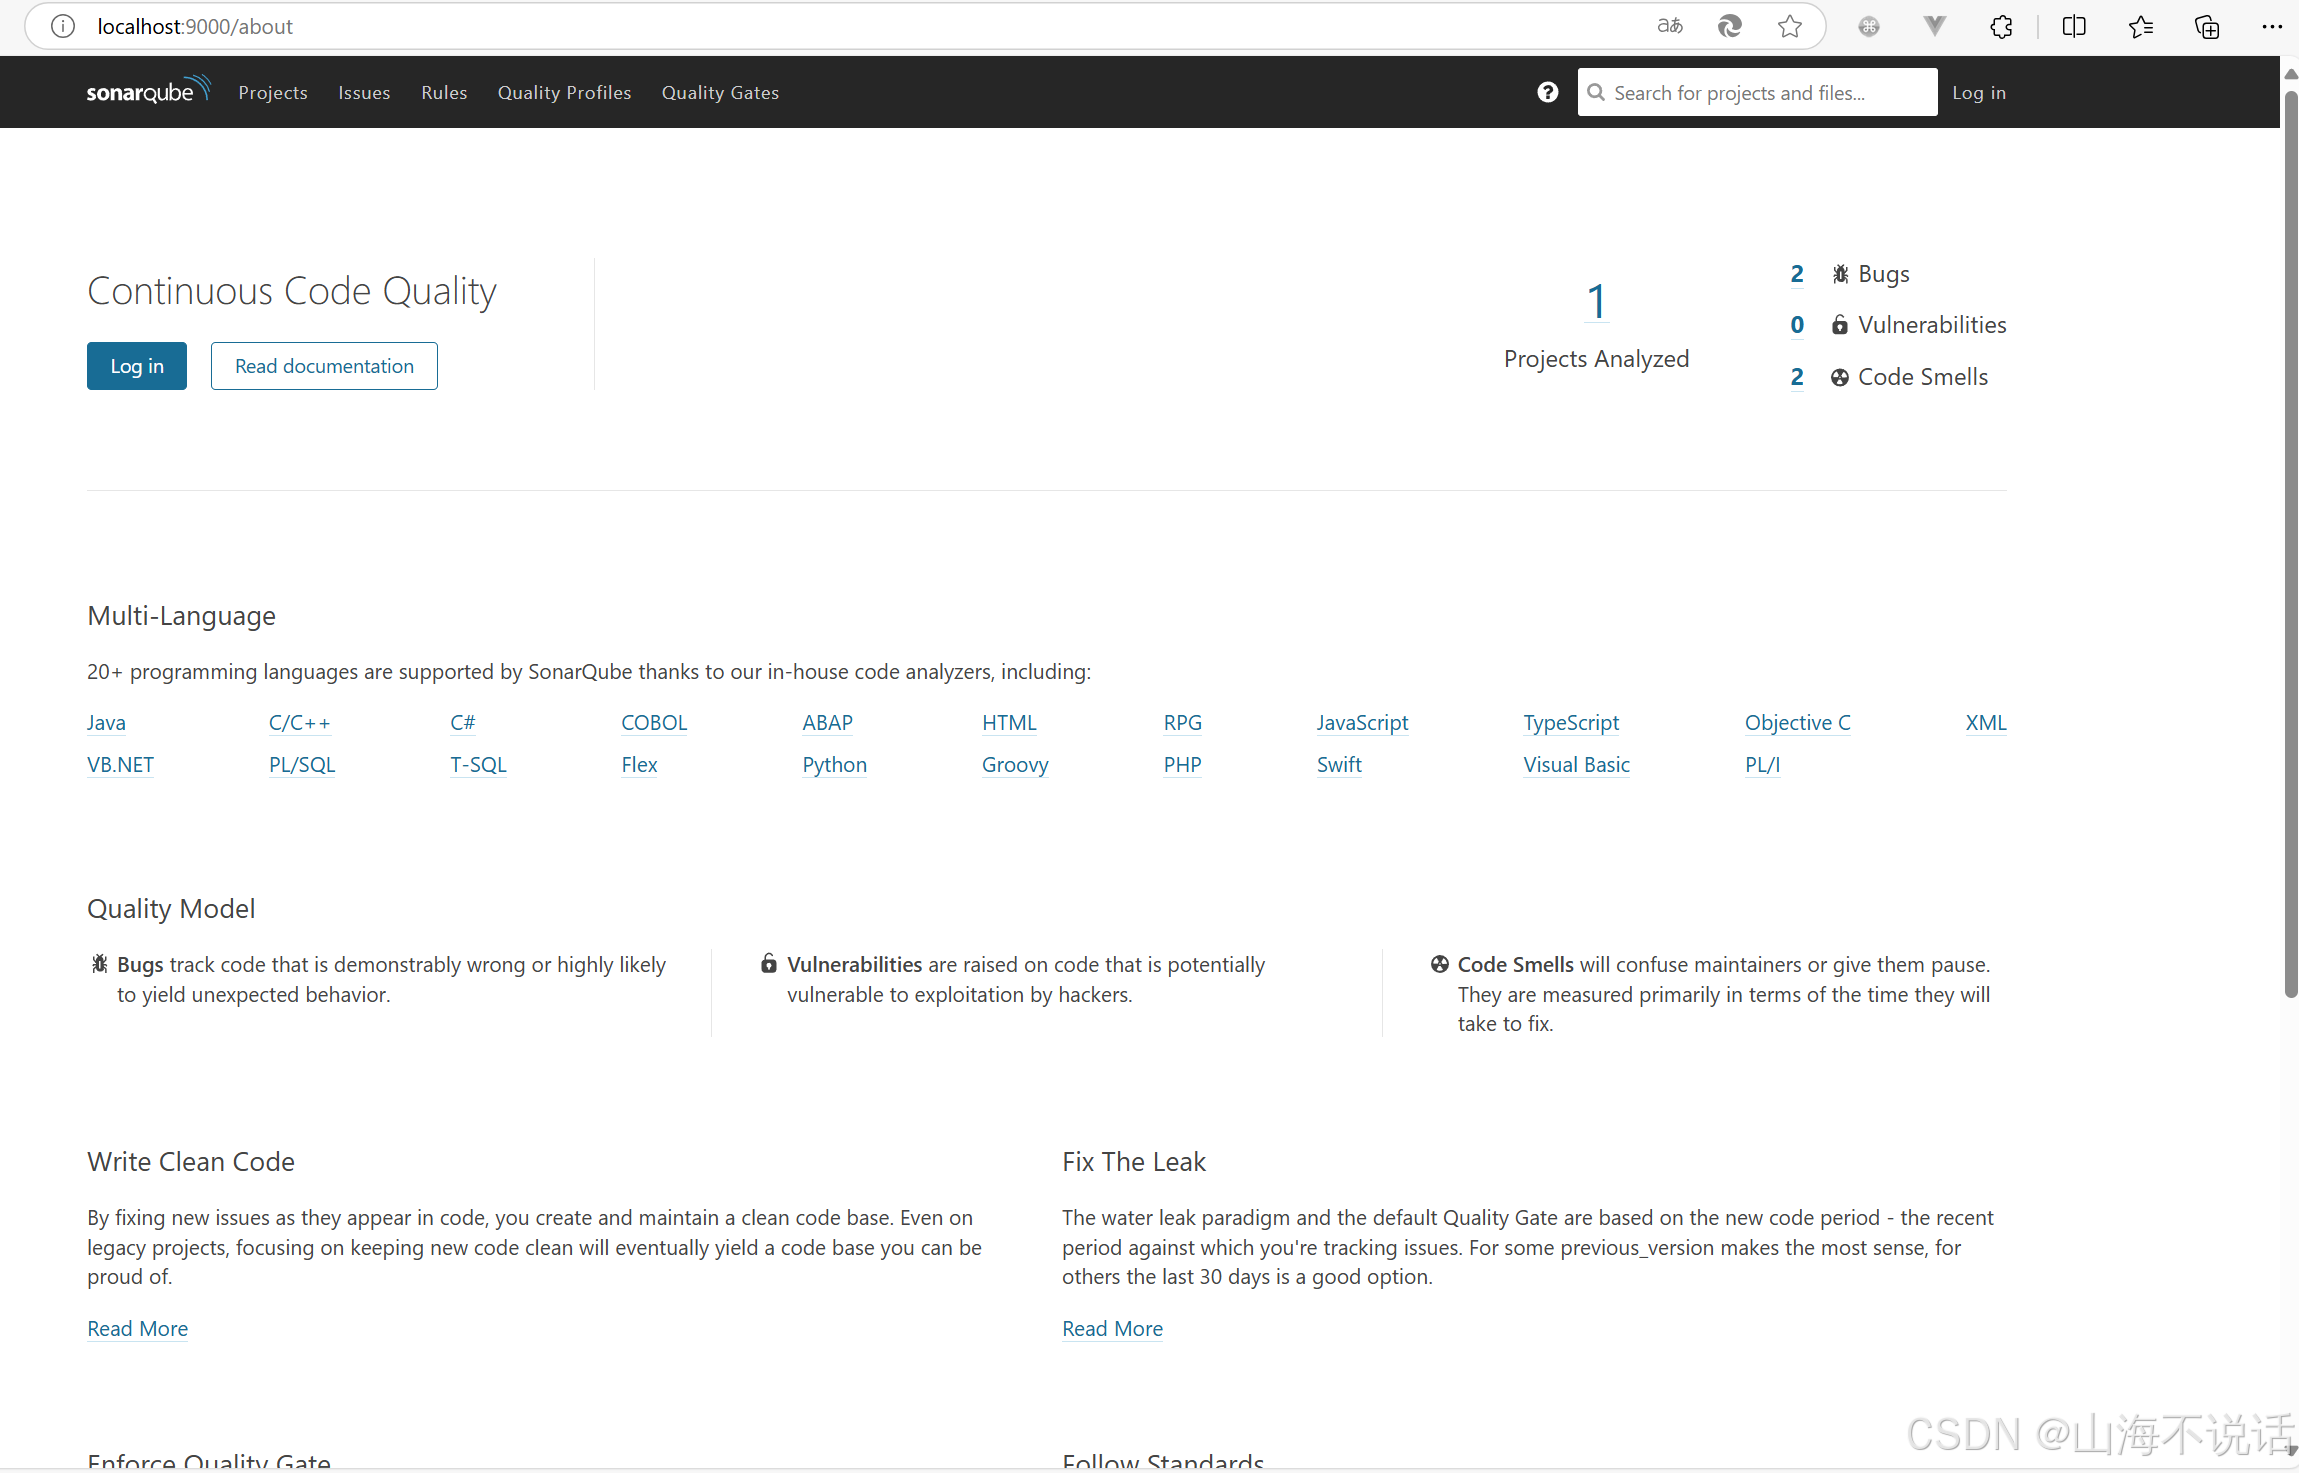Click the bug icon next to Bugs
Image resolution: width=2299 pixels, height=1473 pixels.
(1840, 273)
